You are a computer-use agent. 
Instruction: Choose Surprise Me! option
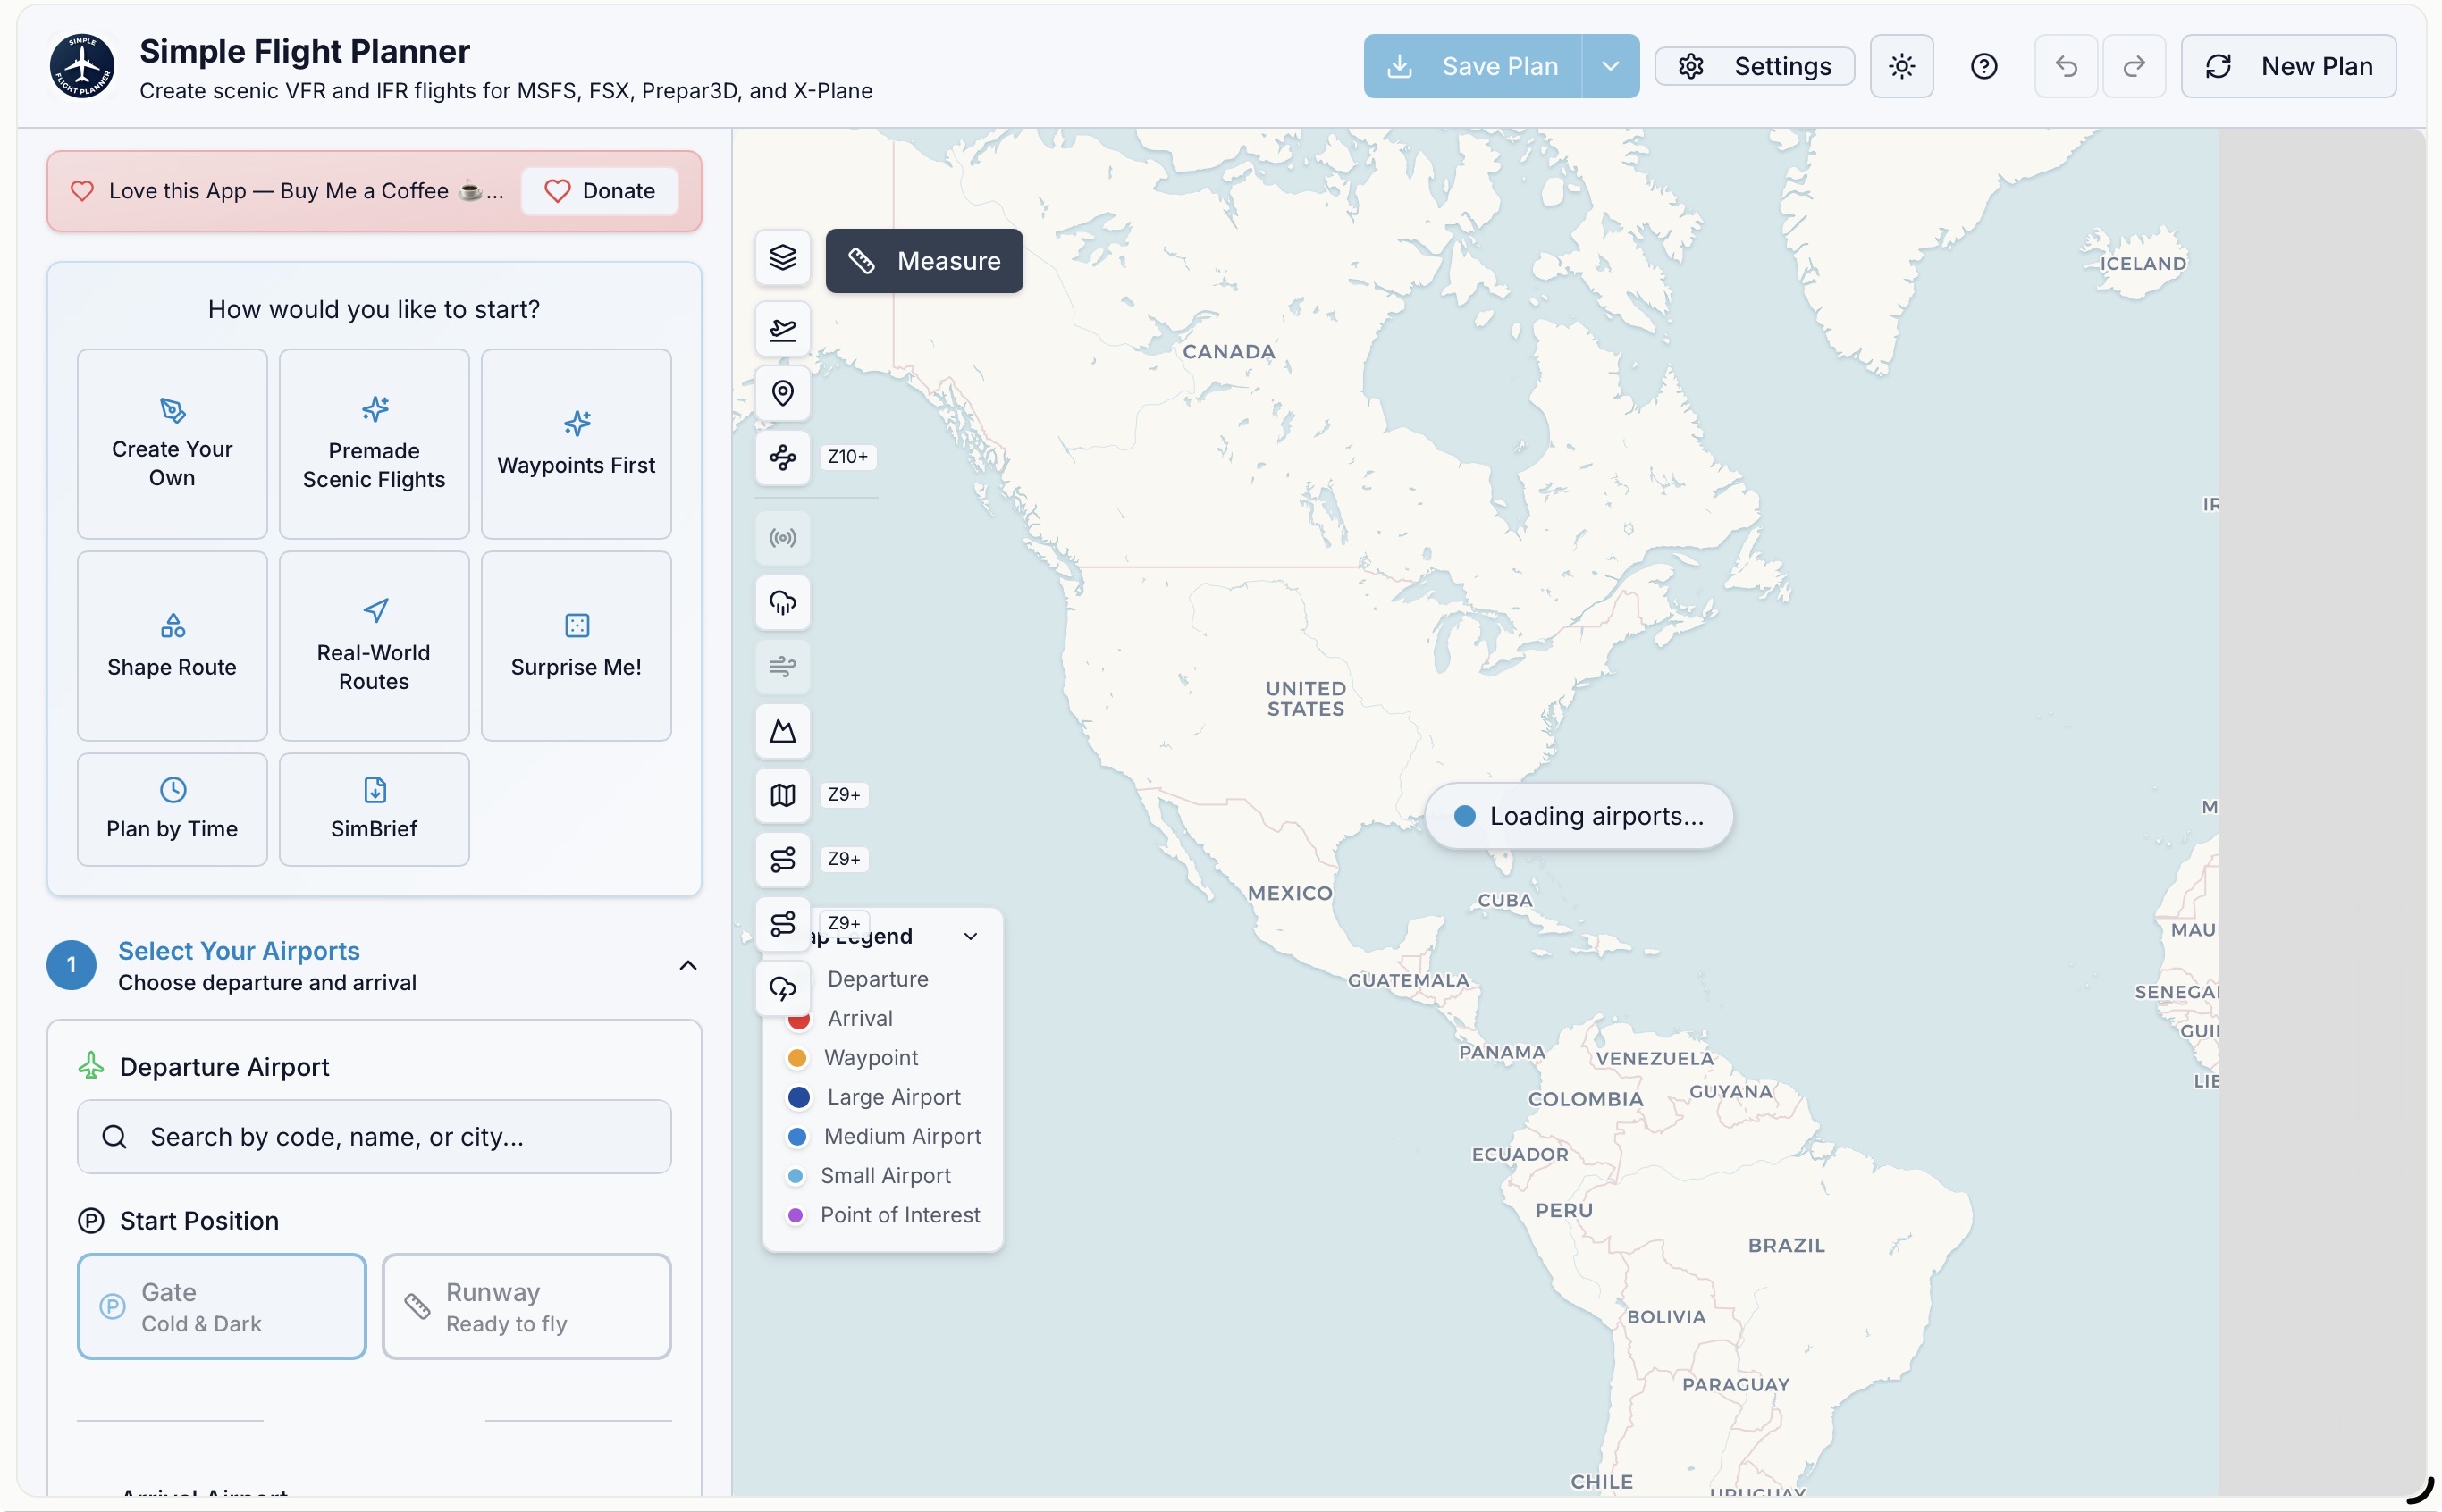[x=576, y=646]
